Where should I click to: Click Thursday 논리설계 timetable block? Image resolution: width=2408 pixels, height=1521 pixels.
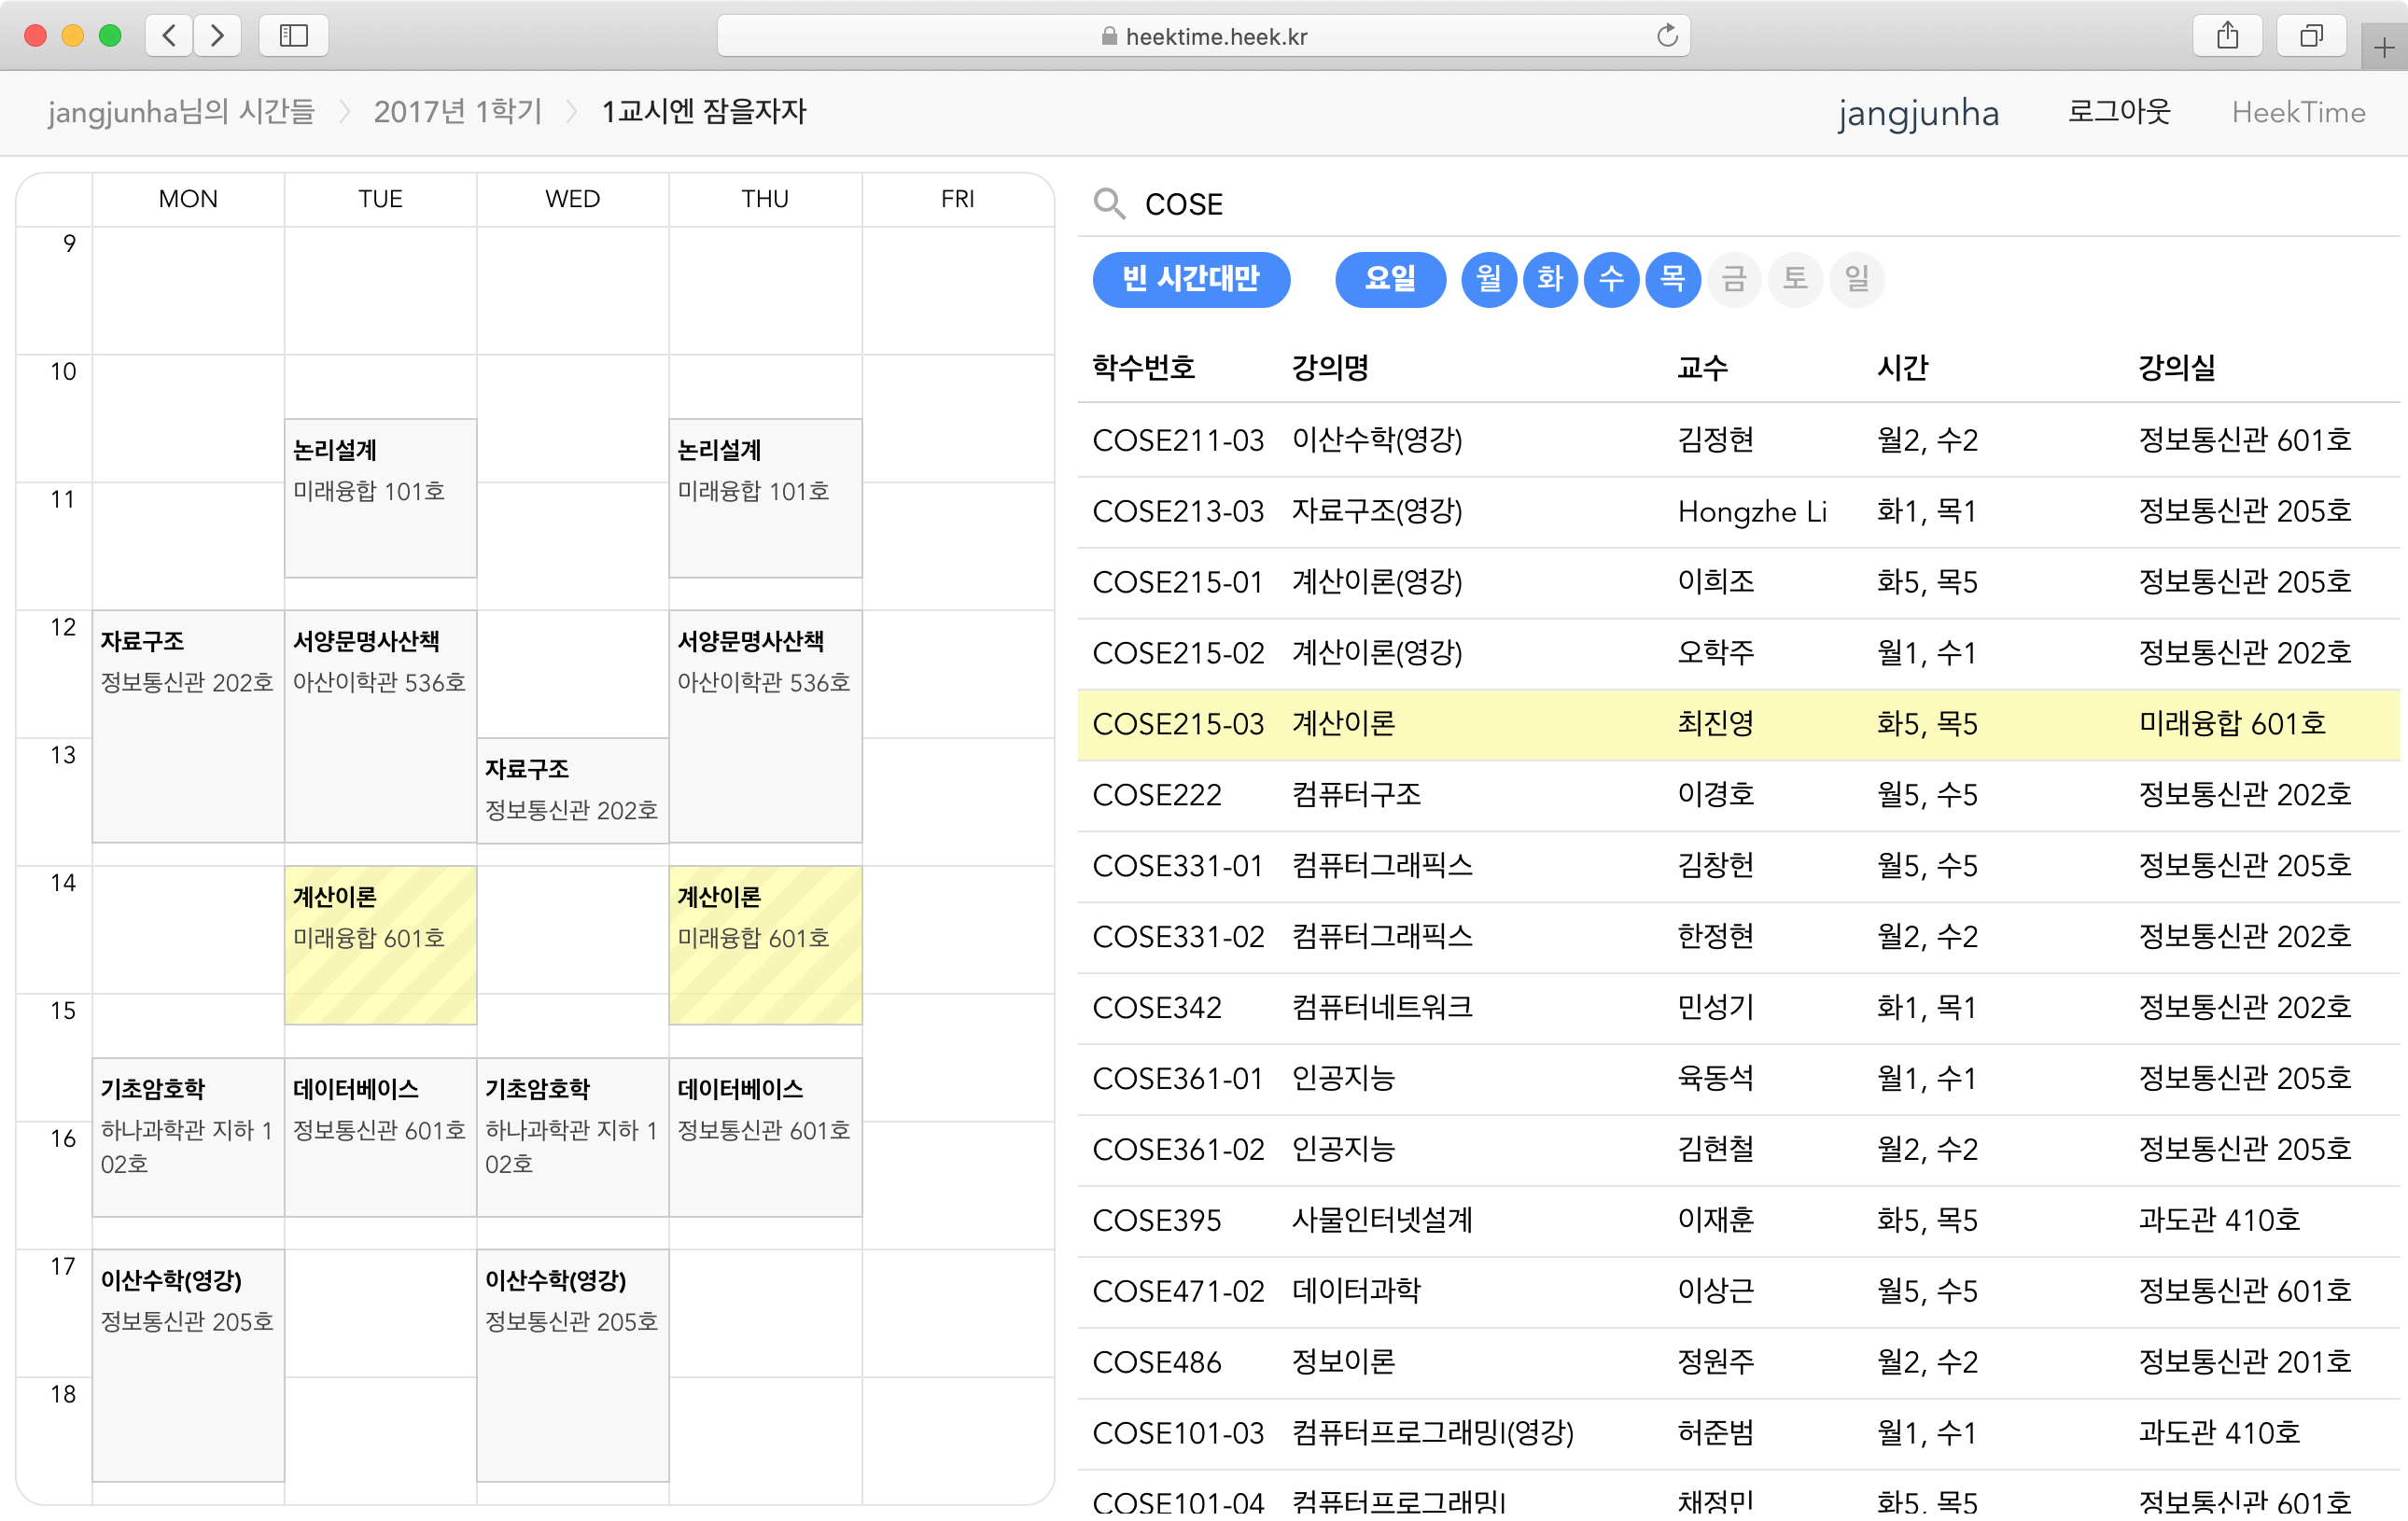pyautogui.click(x=765, y=498)
